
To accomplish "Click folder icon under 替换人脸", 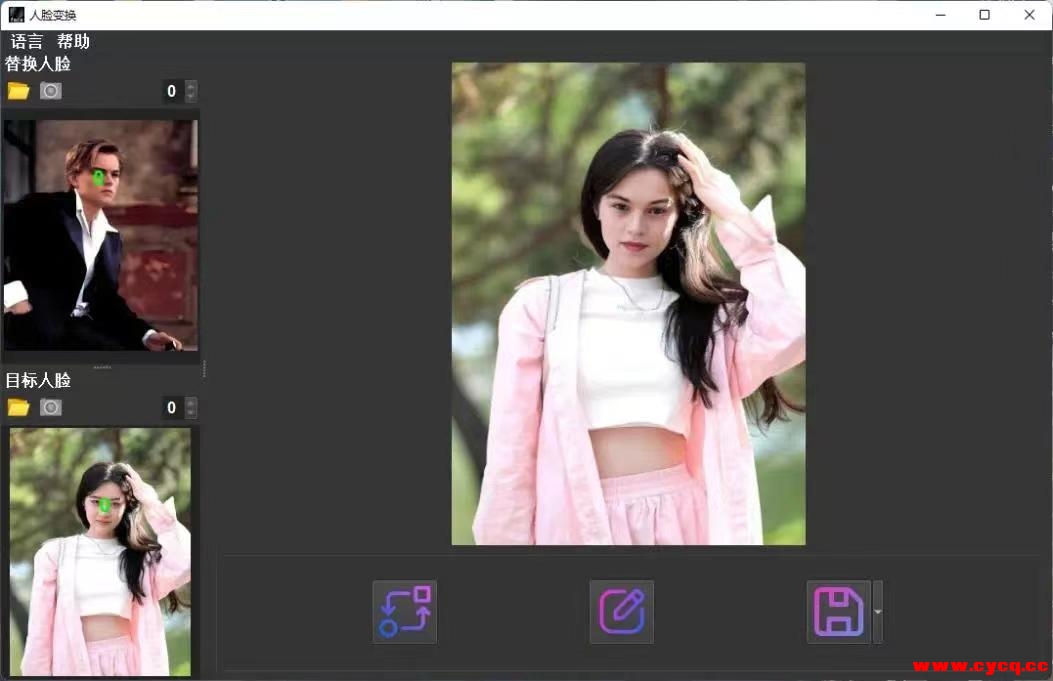I will [x=18, y=91].
